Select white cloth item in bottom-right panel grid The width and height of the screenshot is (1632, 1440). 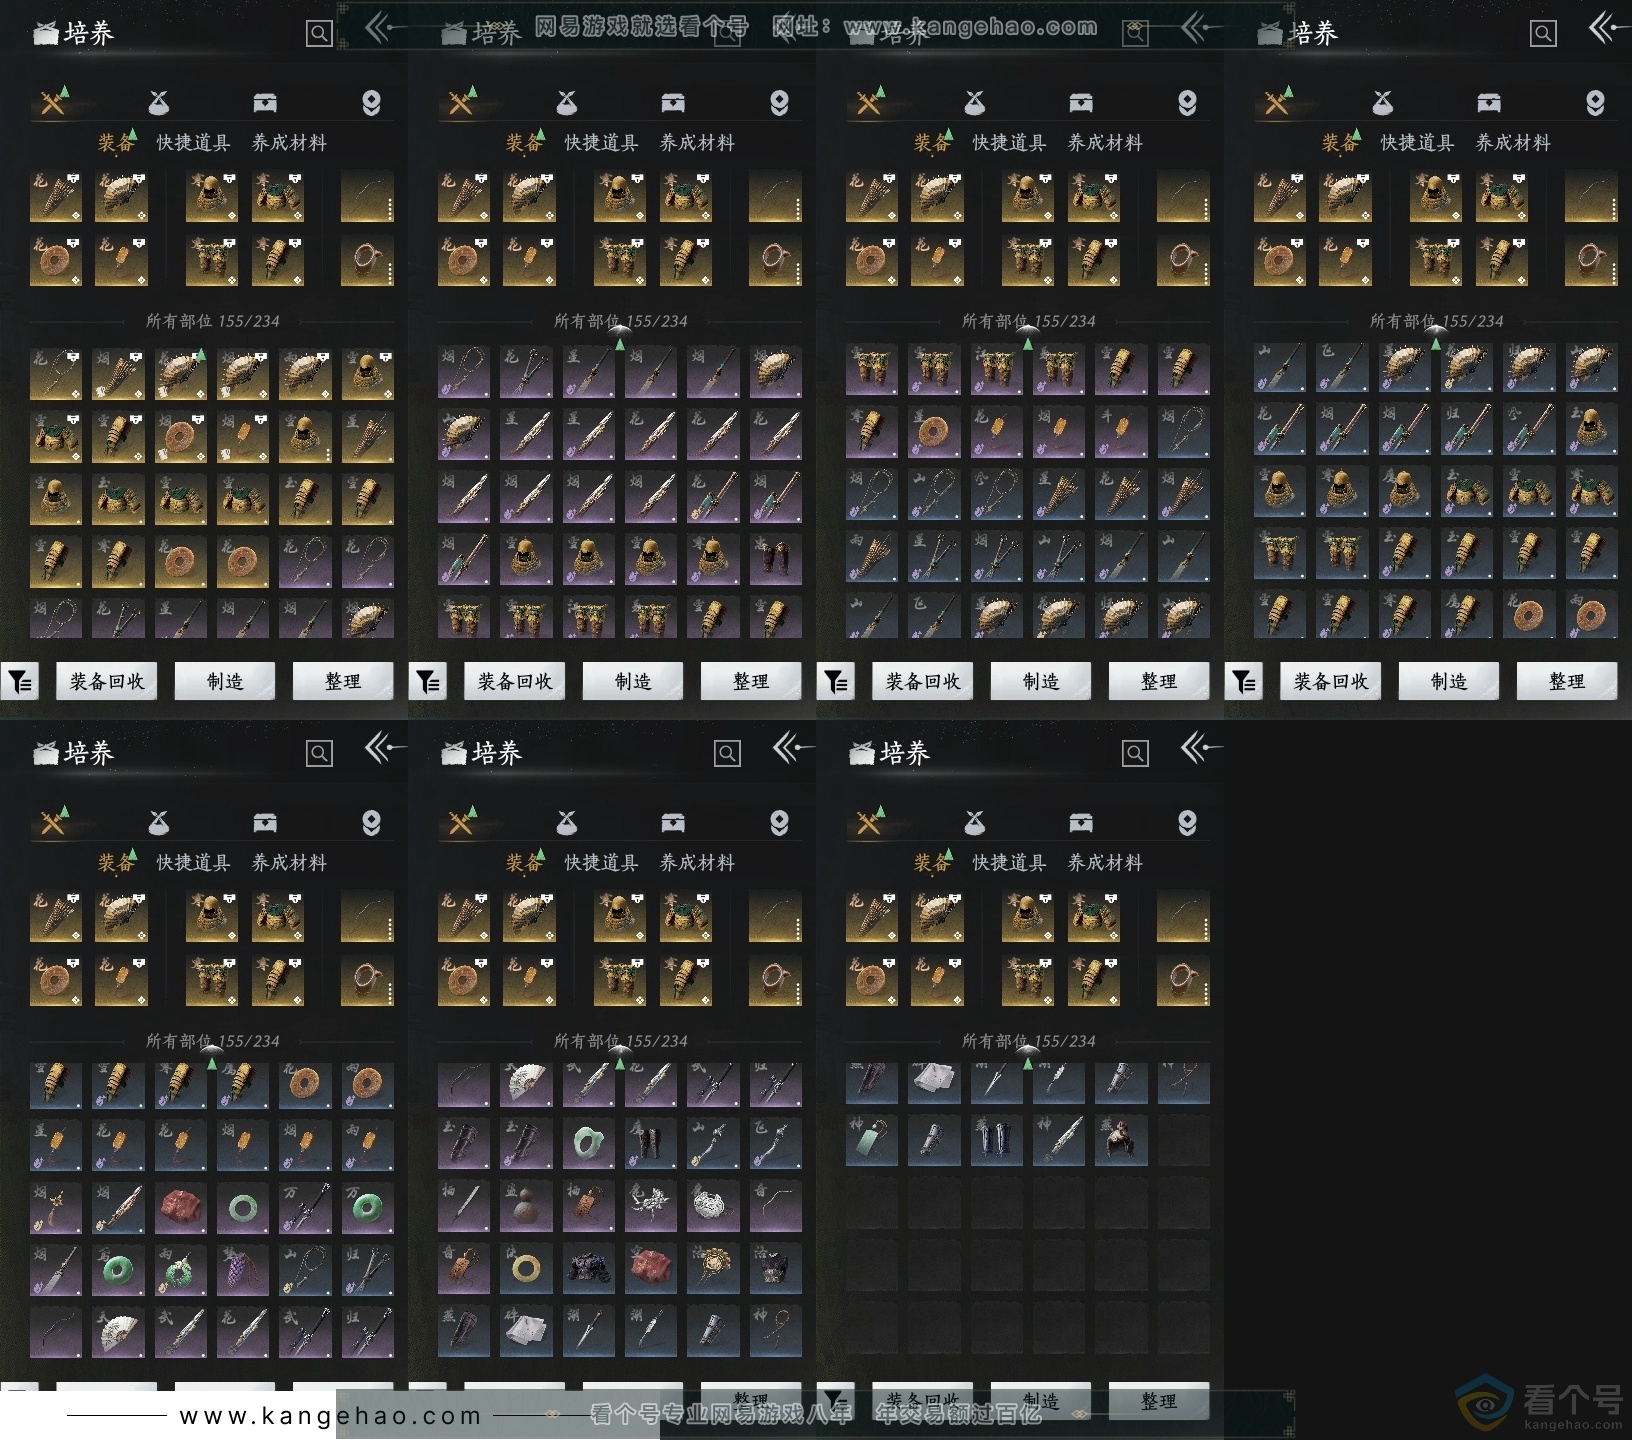pyautogui.click(x=934, y=1084)
